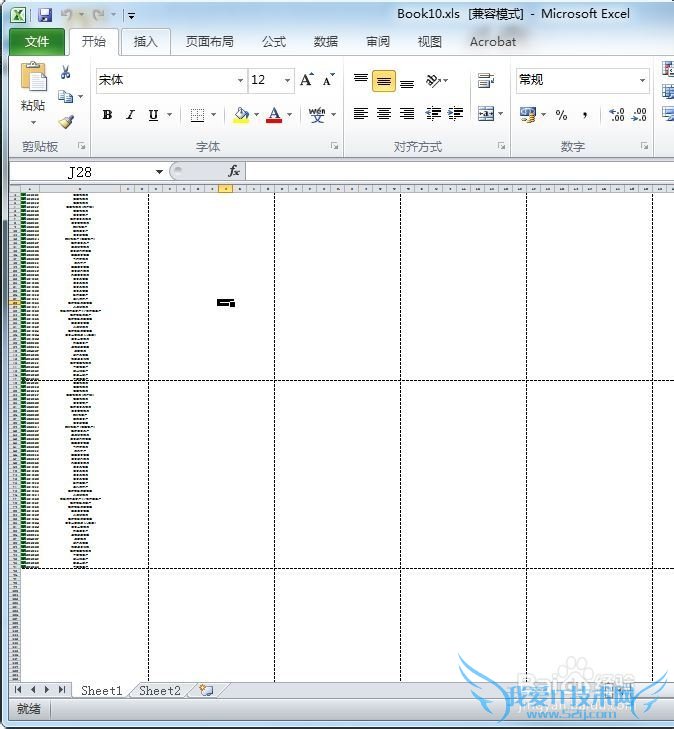Screen dimensions: 674x729
Task: Click the wén phonetic guide icon
Action: [x=317, y=114]
